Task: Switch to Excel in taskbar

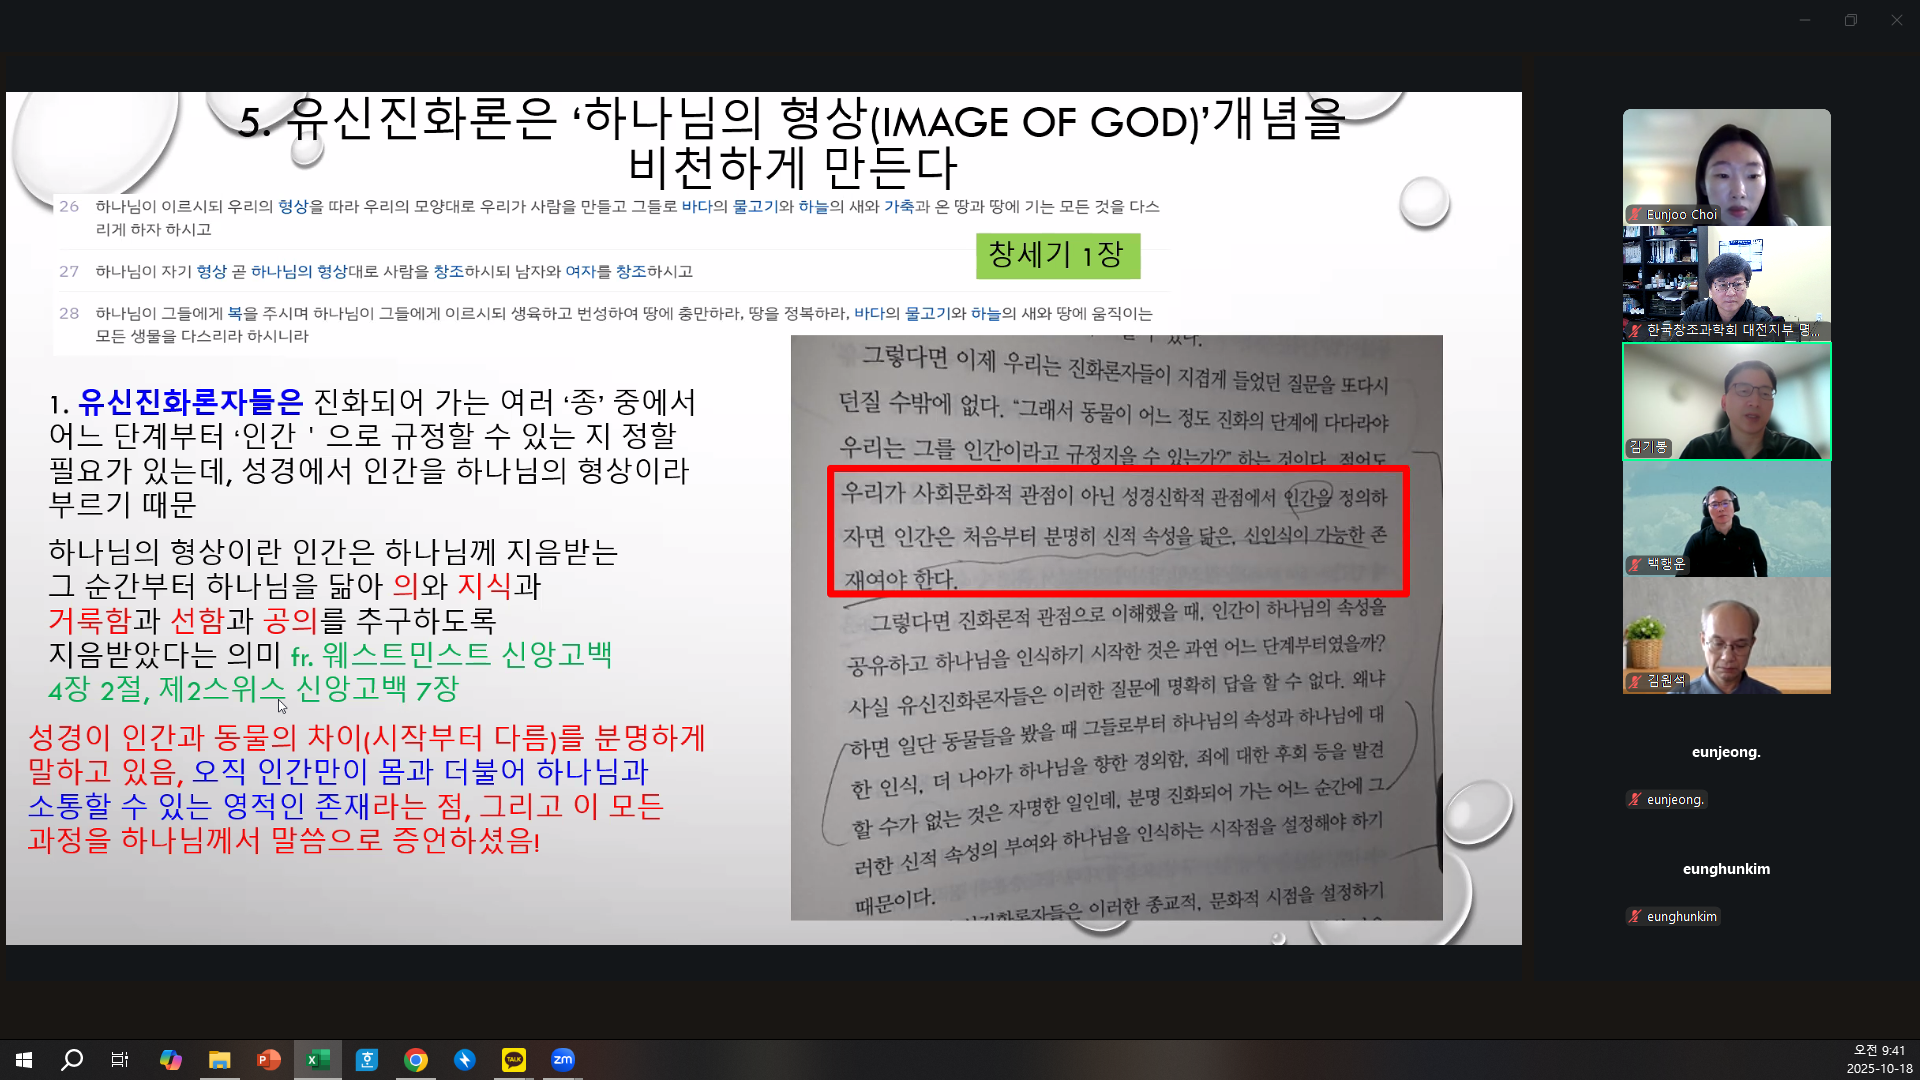Action: pyautogui.click(x=318, y=1060)
